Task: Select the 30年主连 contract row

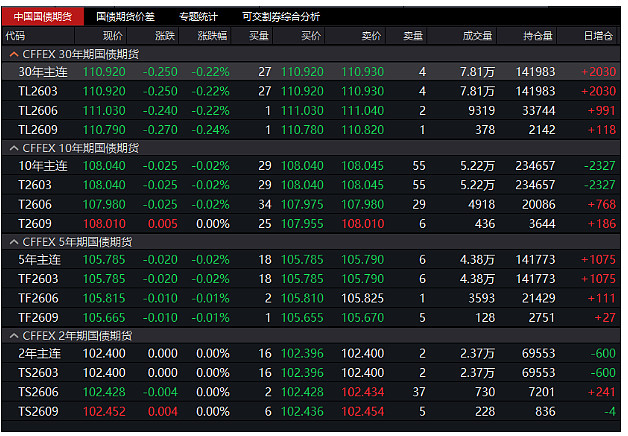Action: click(311, 72)
